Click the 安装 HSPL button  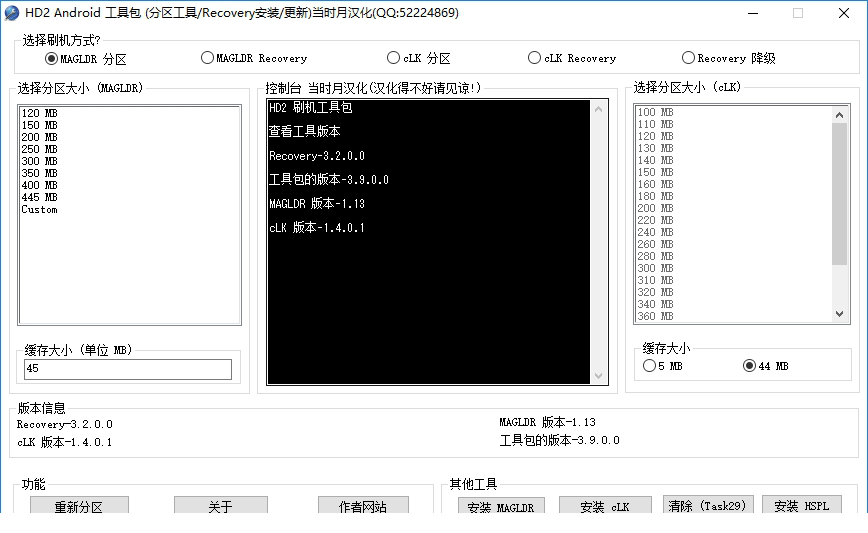(802, 504)
